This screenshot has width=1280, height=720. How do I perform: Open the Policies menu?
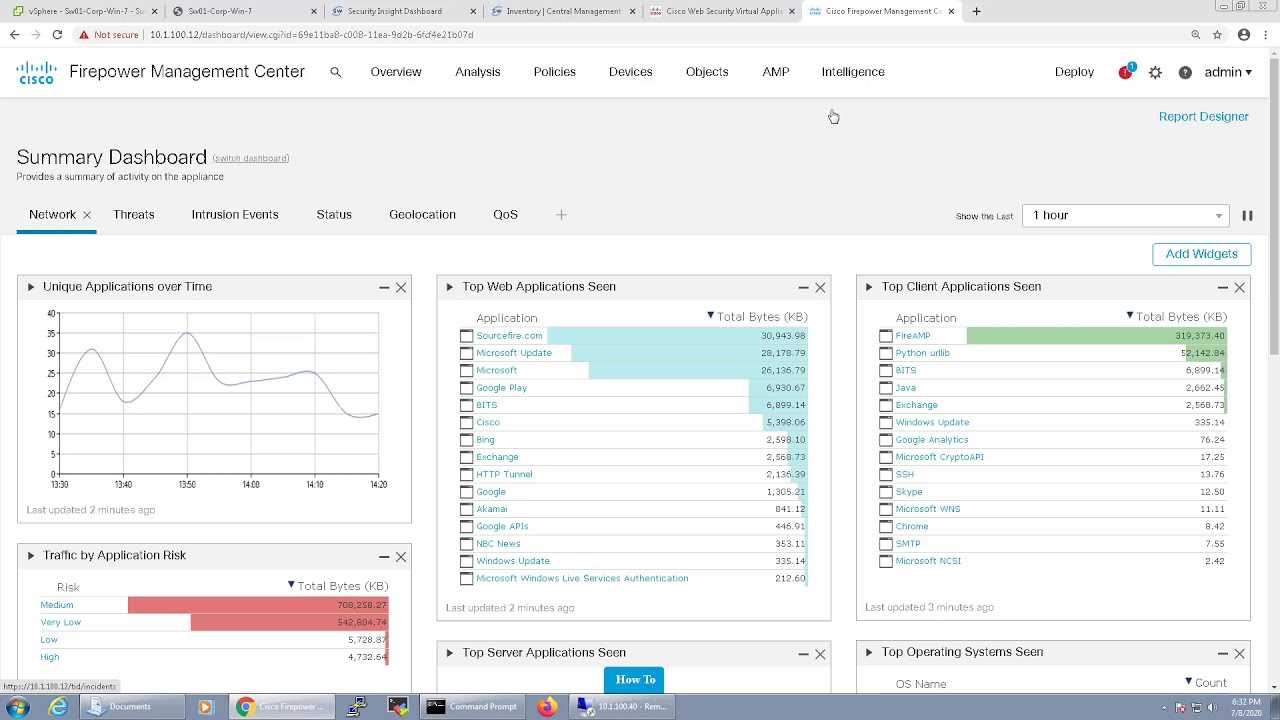tap(555, 72)
